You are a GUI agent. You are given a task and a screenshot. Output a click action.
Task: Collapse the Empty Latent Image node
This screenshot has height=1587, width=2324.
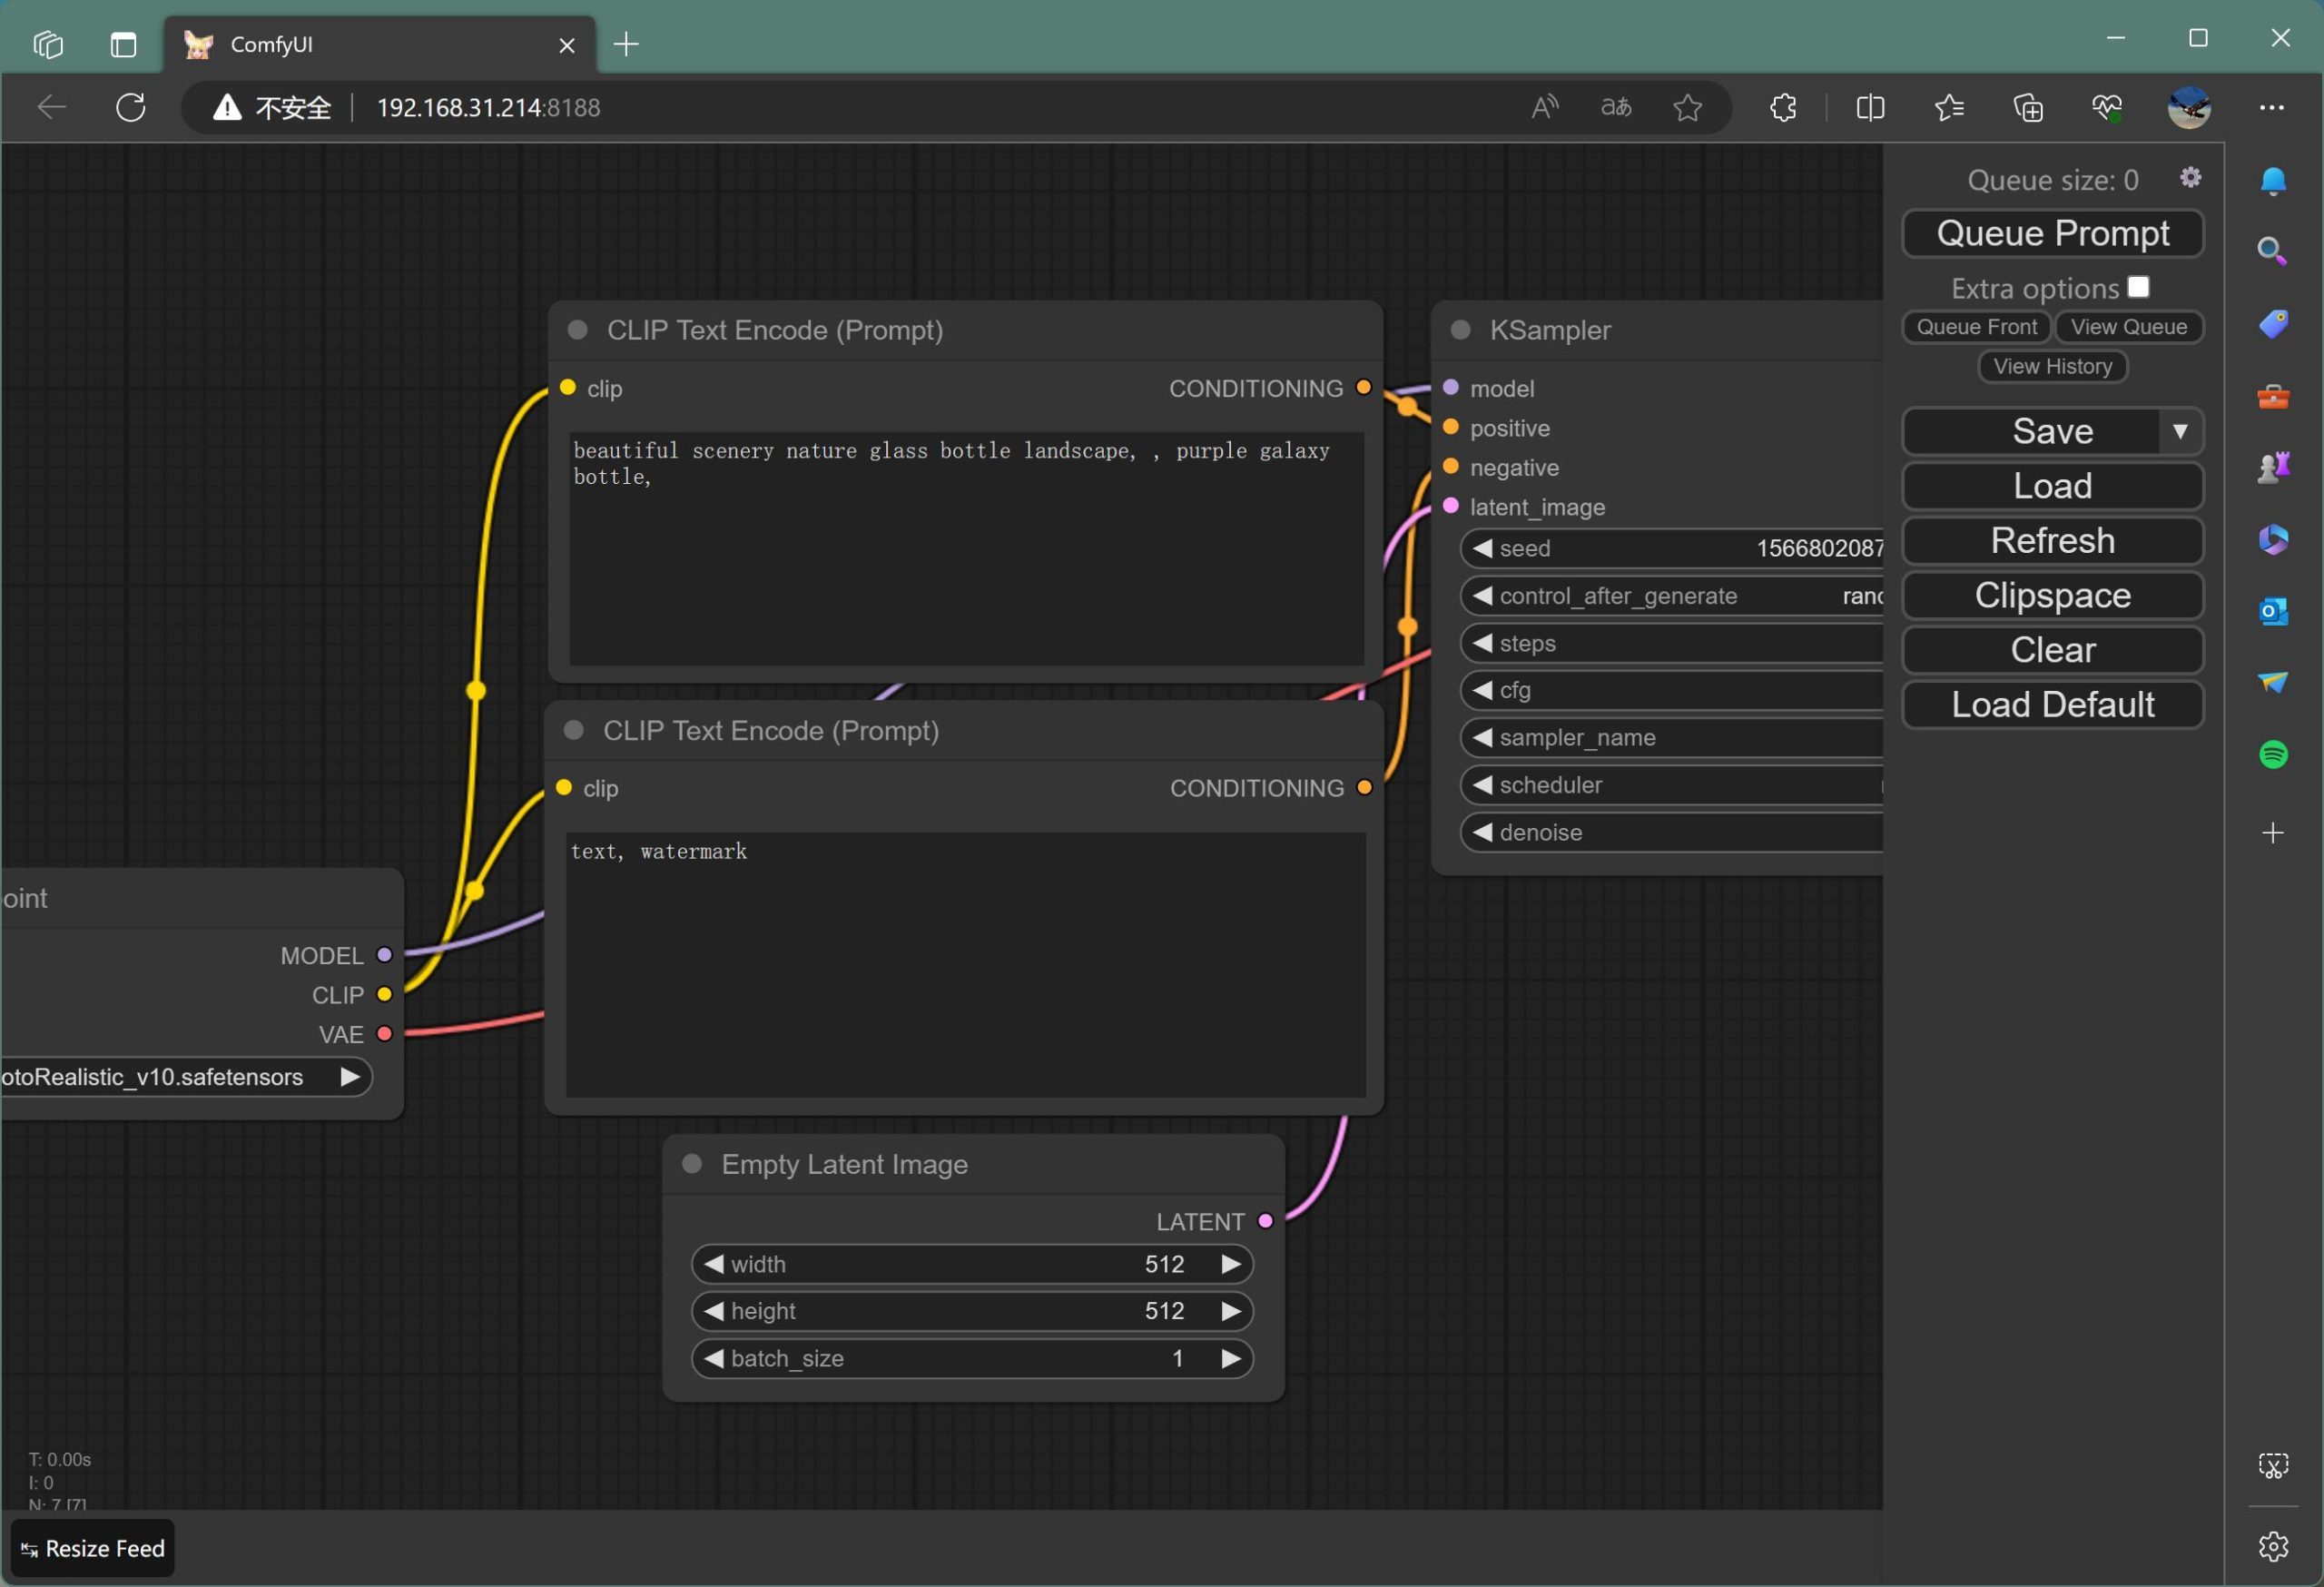[x=691, y=1164]
